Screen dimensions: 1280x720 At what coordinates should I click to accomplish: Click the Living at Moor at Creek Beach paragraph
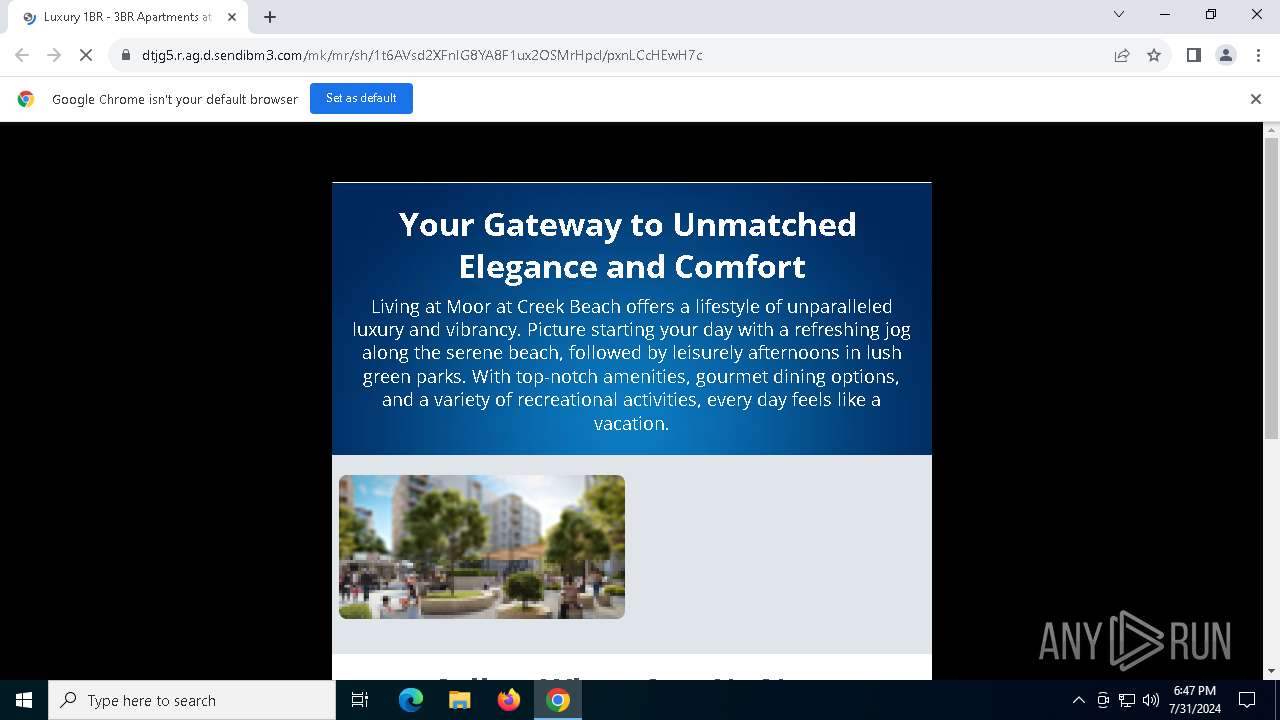(x=631, y=365)
